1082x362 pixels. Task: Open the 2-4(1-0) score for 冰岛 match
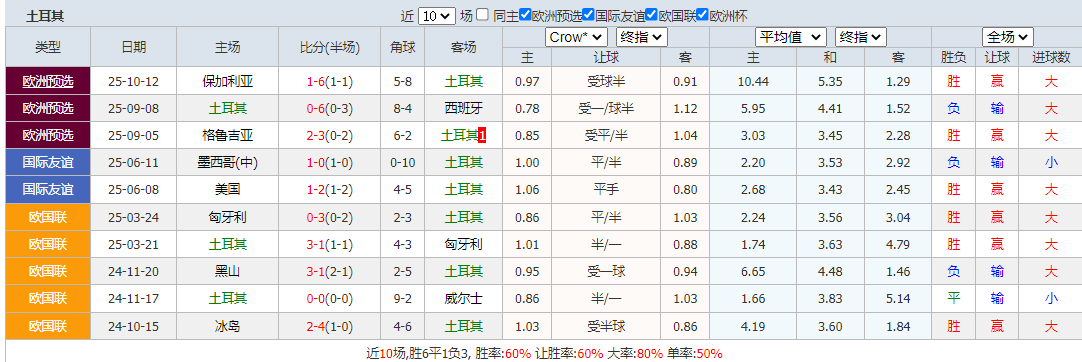(x=330, y=325)
